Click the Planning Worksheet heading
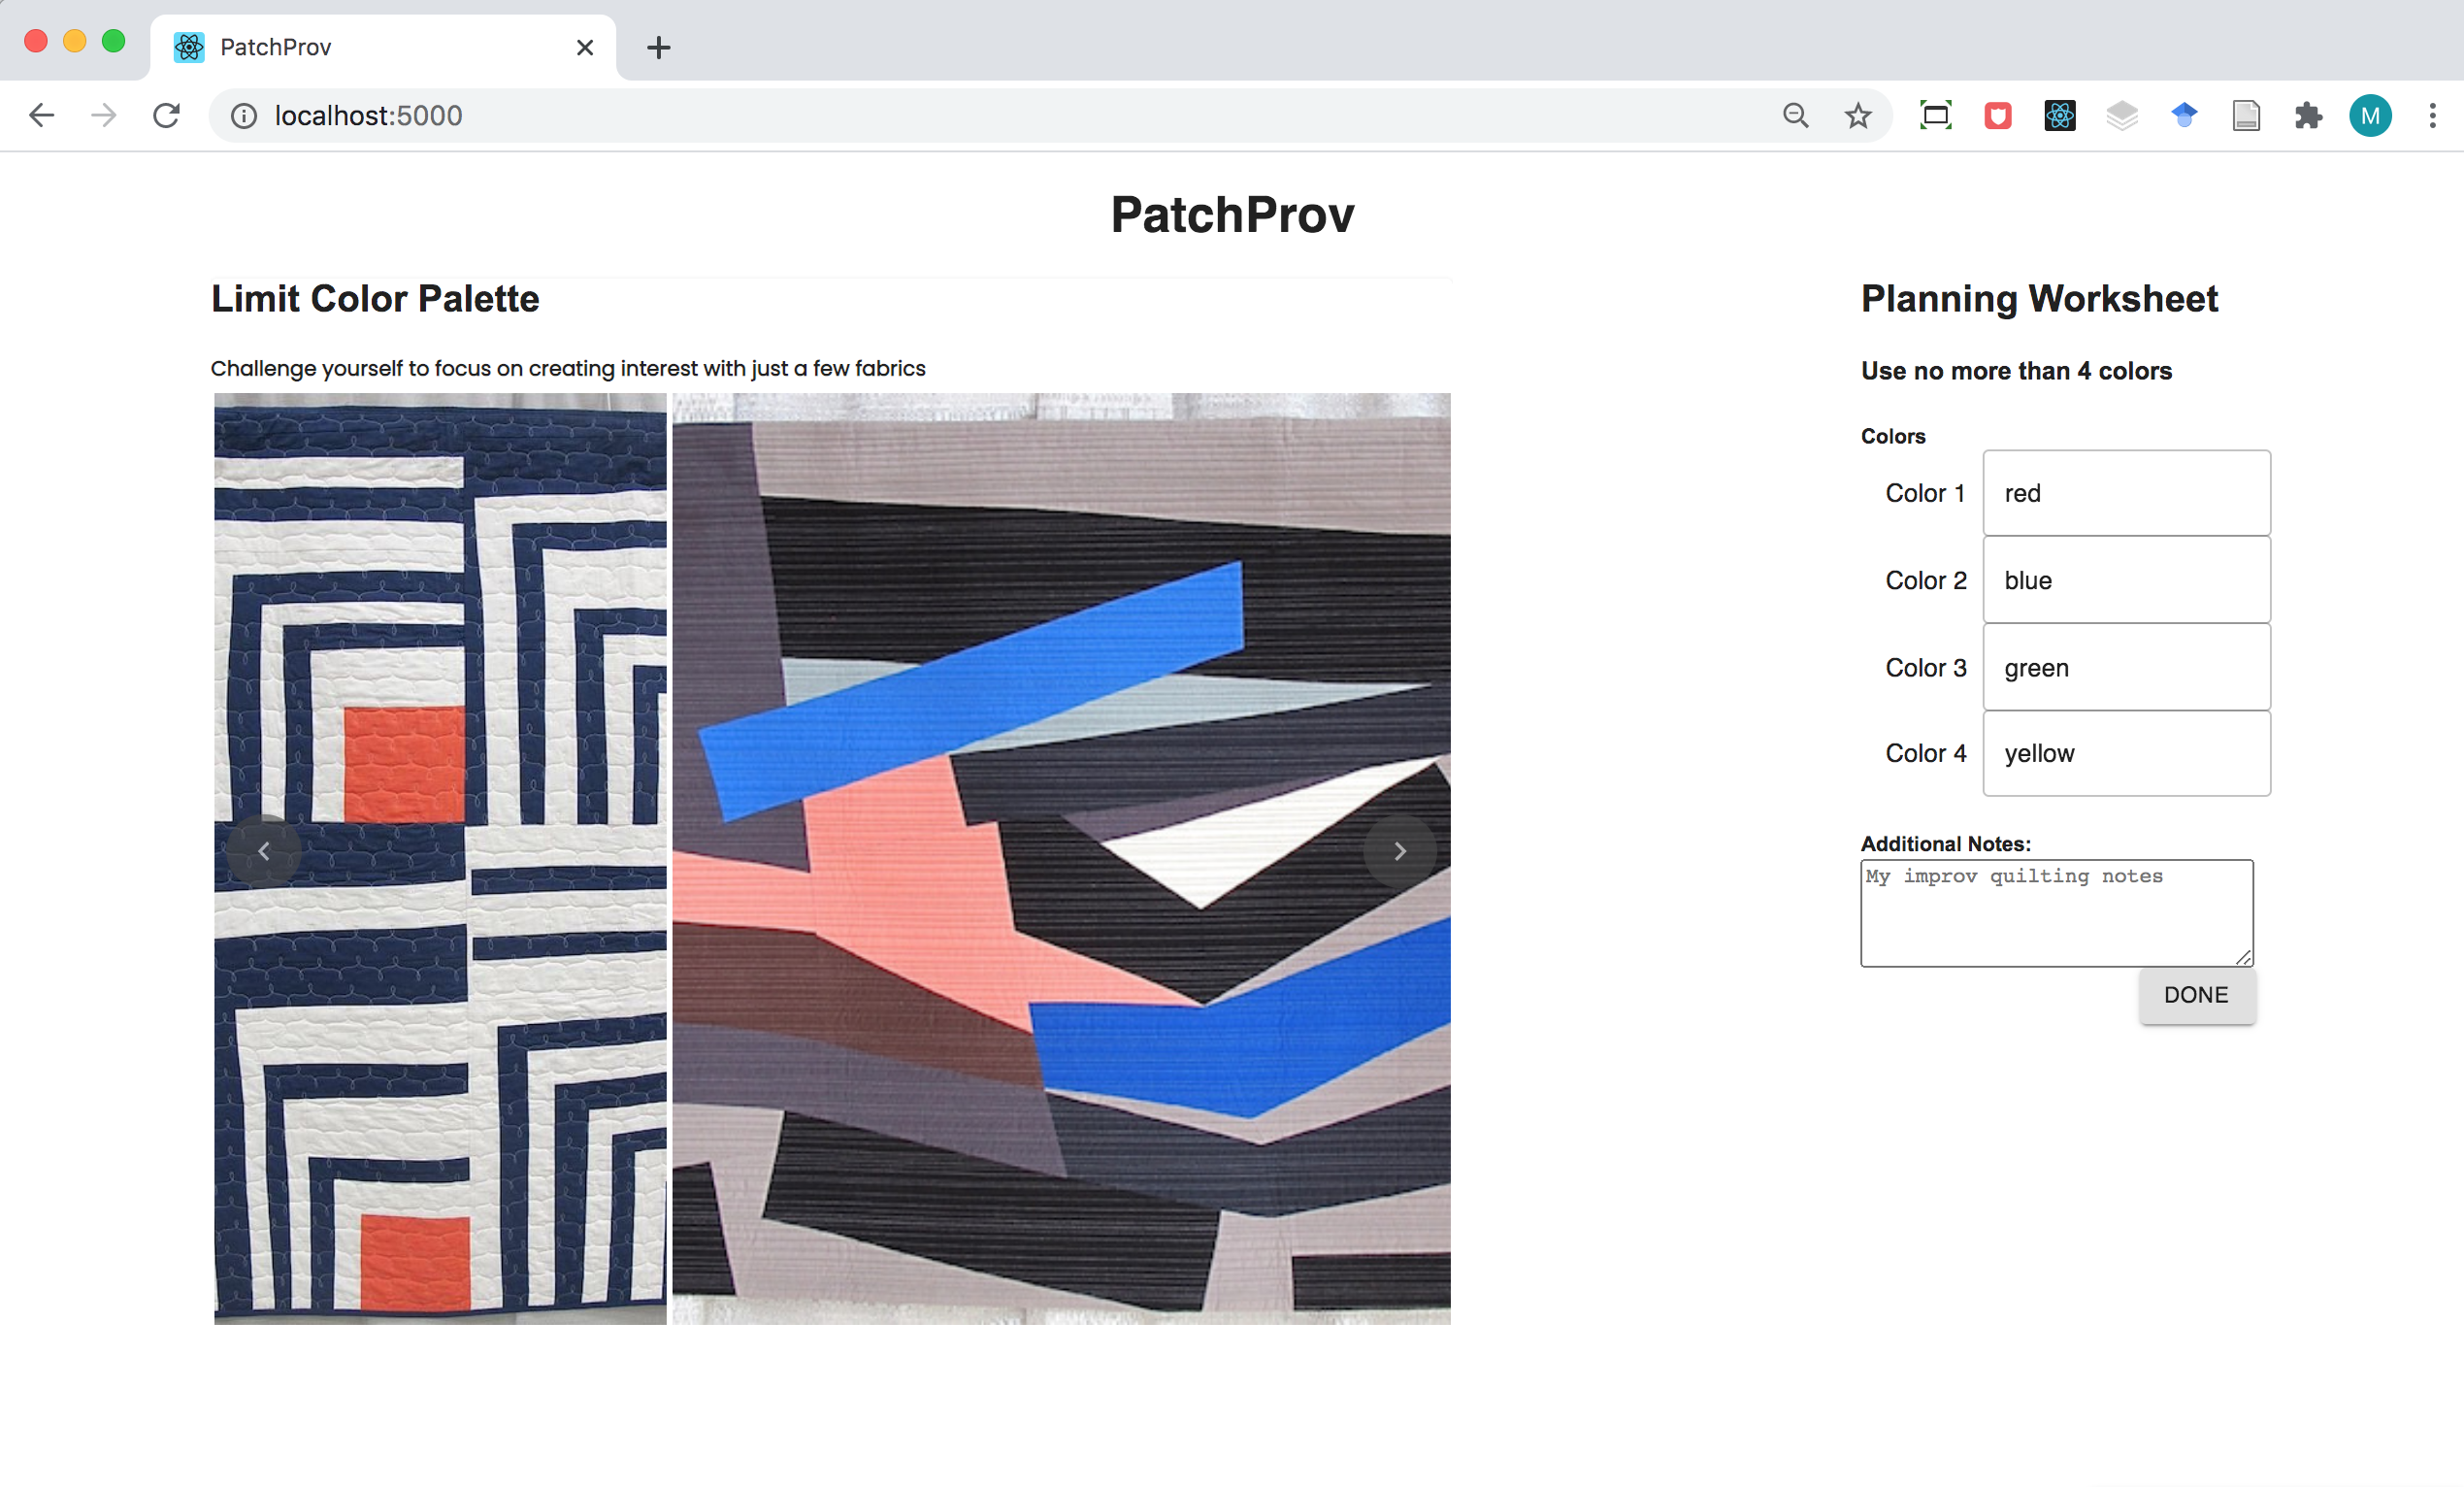 coord(2039,299)
